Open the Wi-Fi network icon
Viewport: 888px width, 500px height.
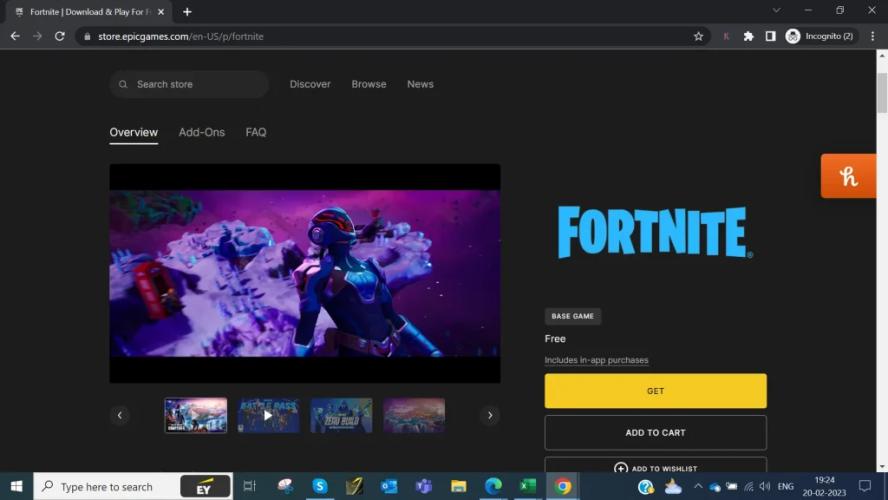749,486
